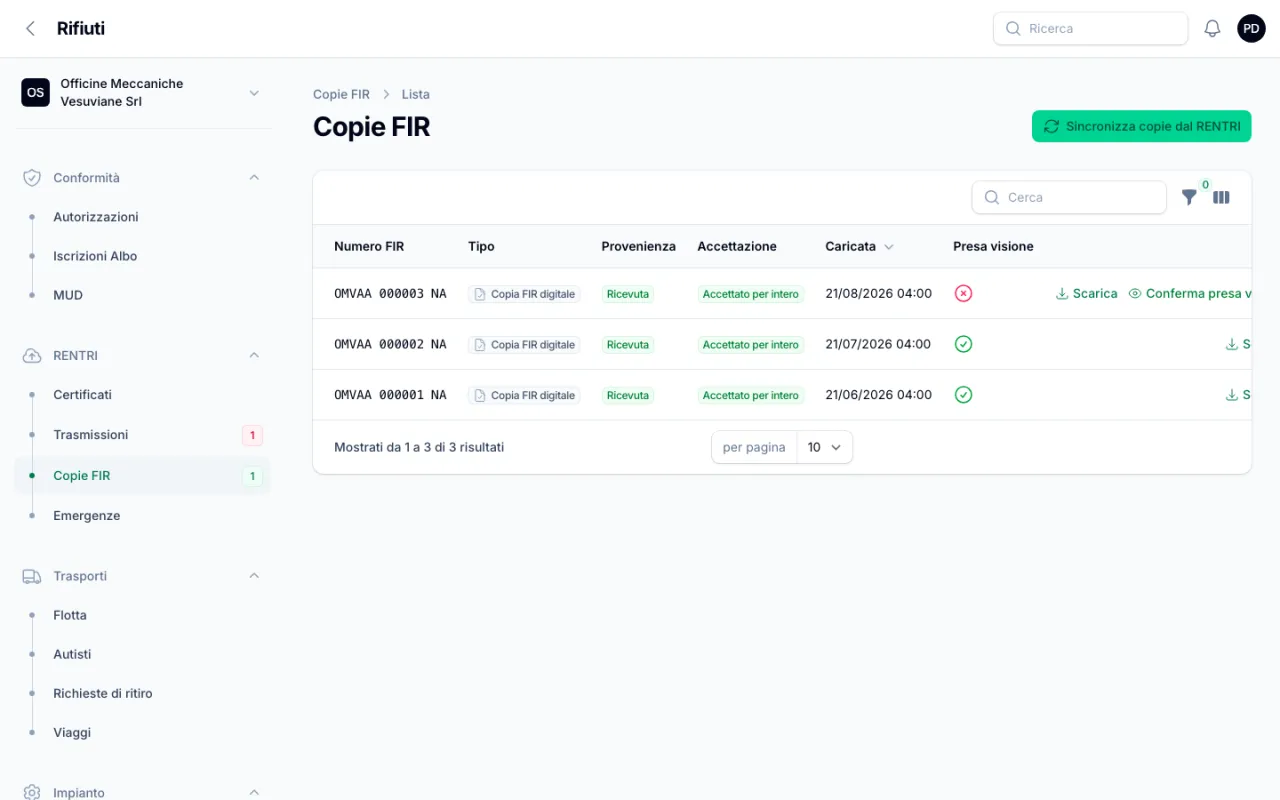Open the notifications bell
Screen dimensions: 1280x800
click(1212, 28)
